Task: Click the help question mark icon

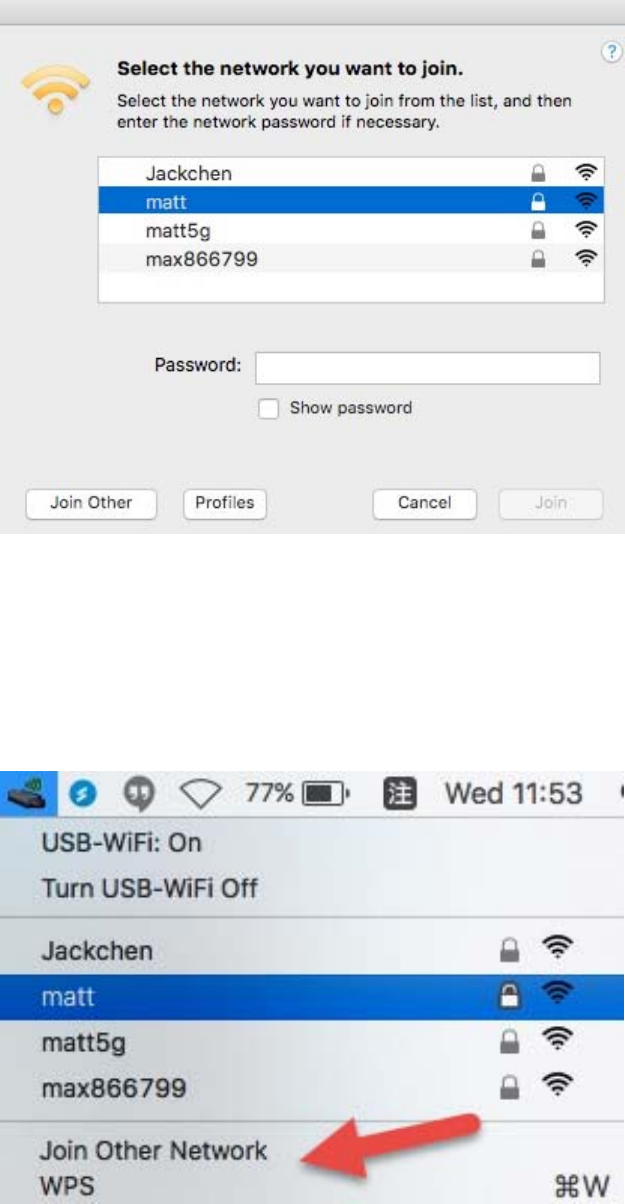Action: (x=609, y=56)
